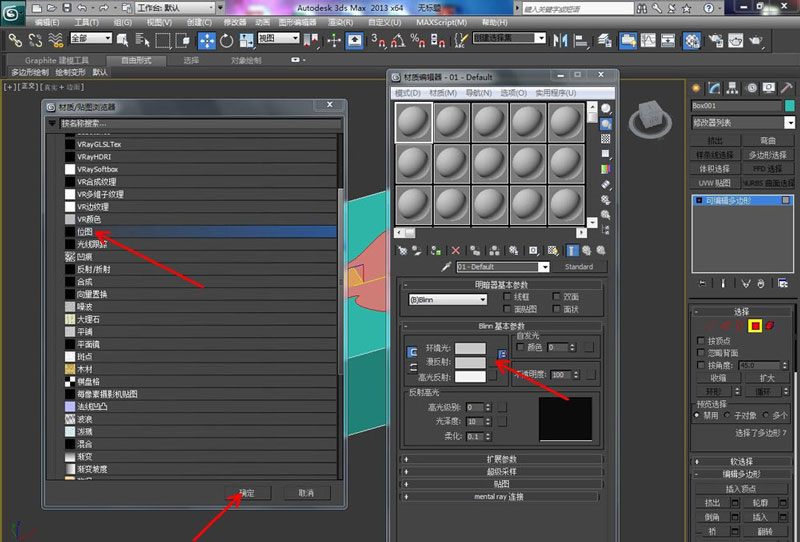
Task: Click the Select and Move tool
Action: coord(208,41)
